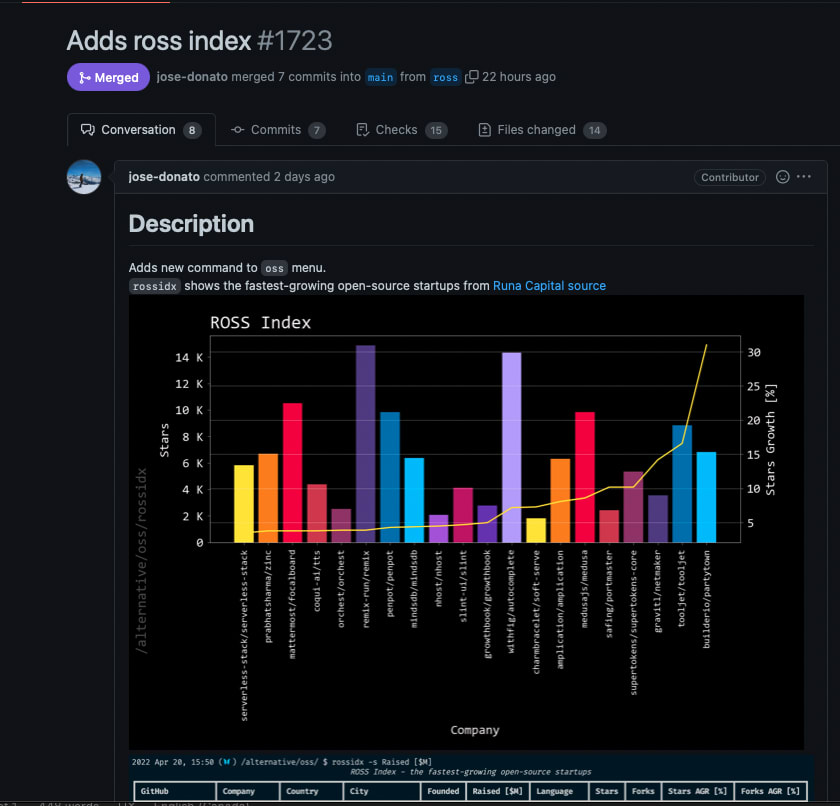Copy the ross branch name icon
The width and height of the screenshot is (840, 806).
[x=471, y=77]
